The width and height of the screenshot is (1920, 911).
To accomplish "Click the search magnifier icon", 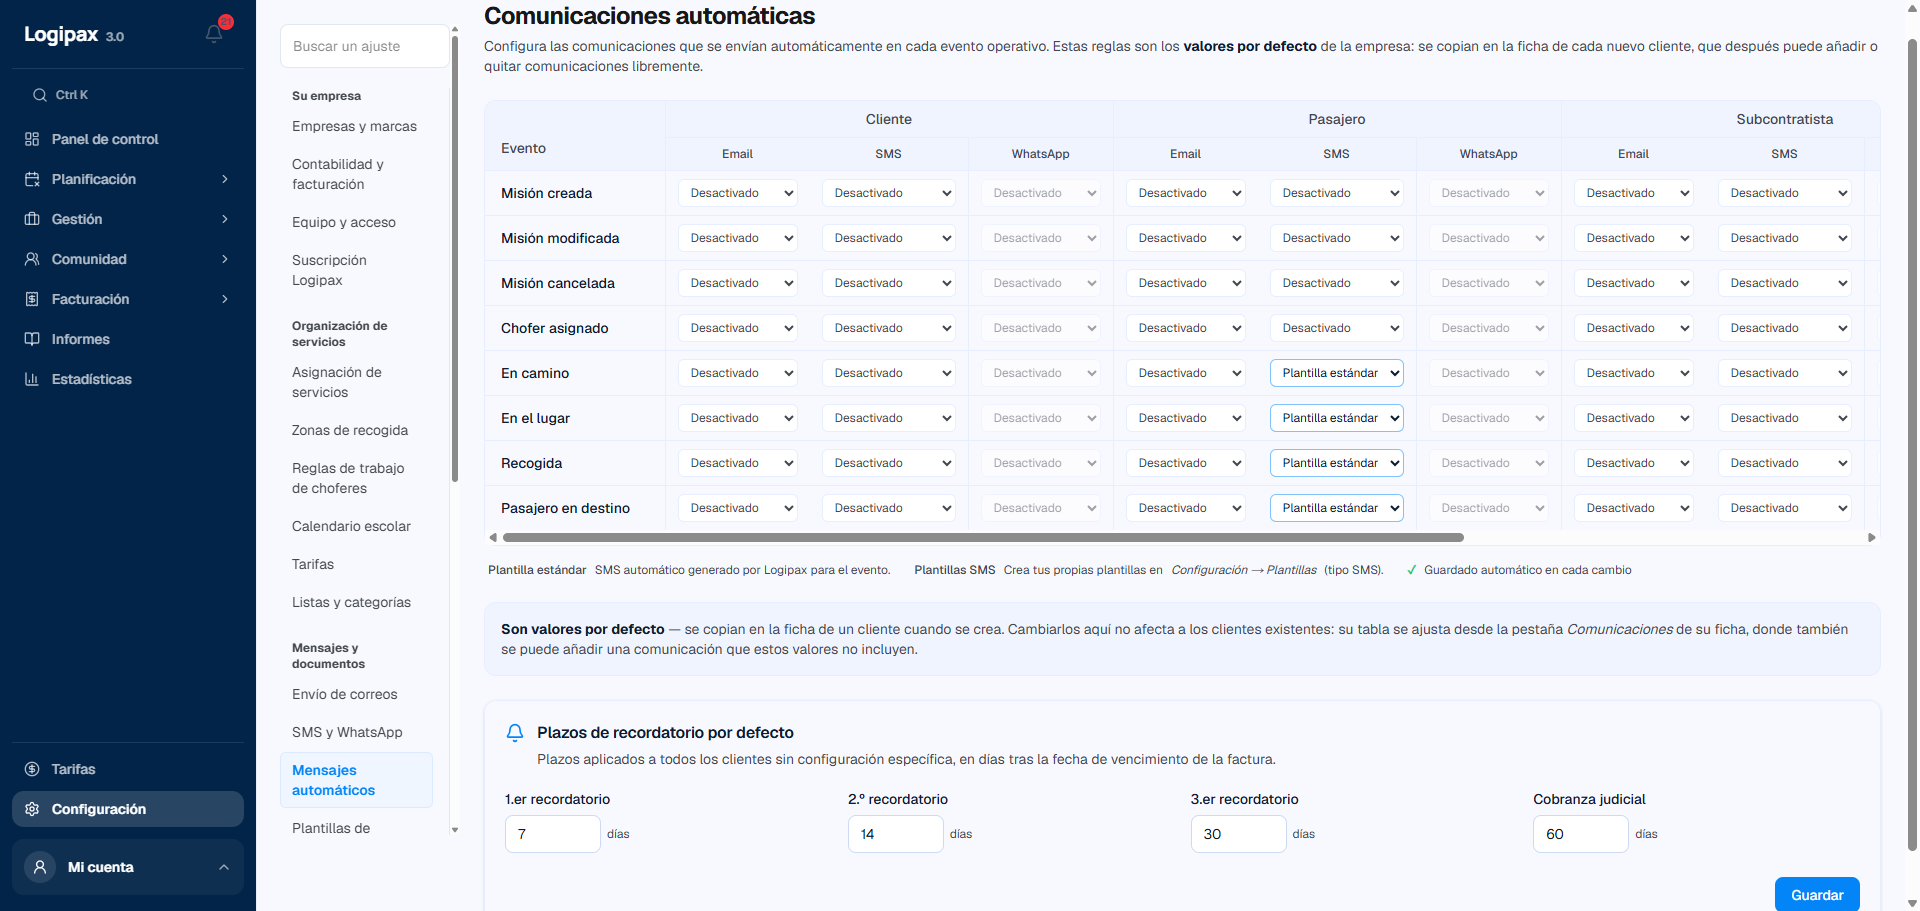I will [x=40, y=95].
